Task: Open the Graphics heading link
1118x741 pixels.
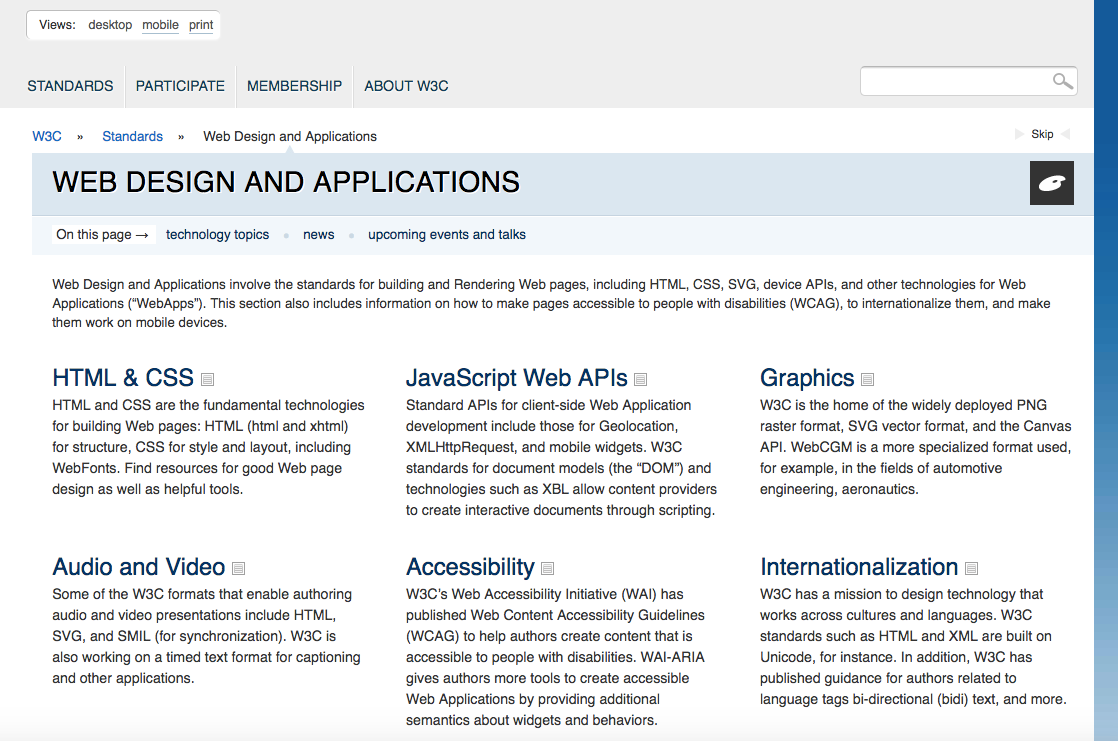Action: [x=807, y=378]
